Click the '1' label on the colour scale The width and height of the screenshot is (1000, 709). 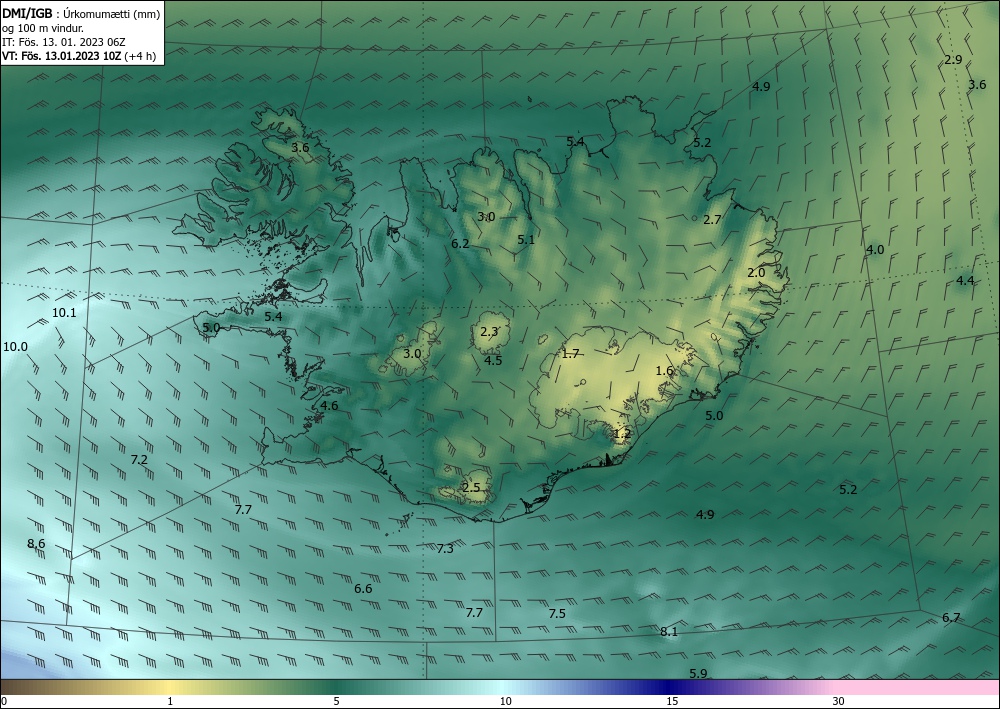point(170,702)
